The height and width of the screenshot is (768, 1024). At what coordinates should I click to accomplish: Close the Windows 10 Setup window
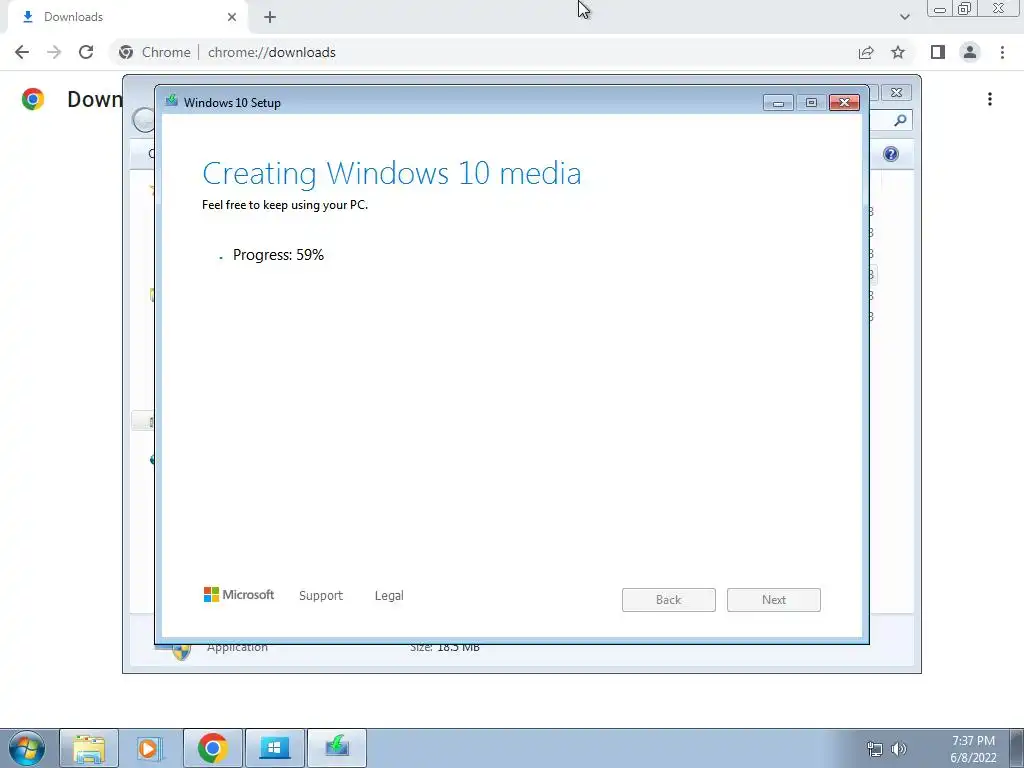[844, 103]
